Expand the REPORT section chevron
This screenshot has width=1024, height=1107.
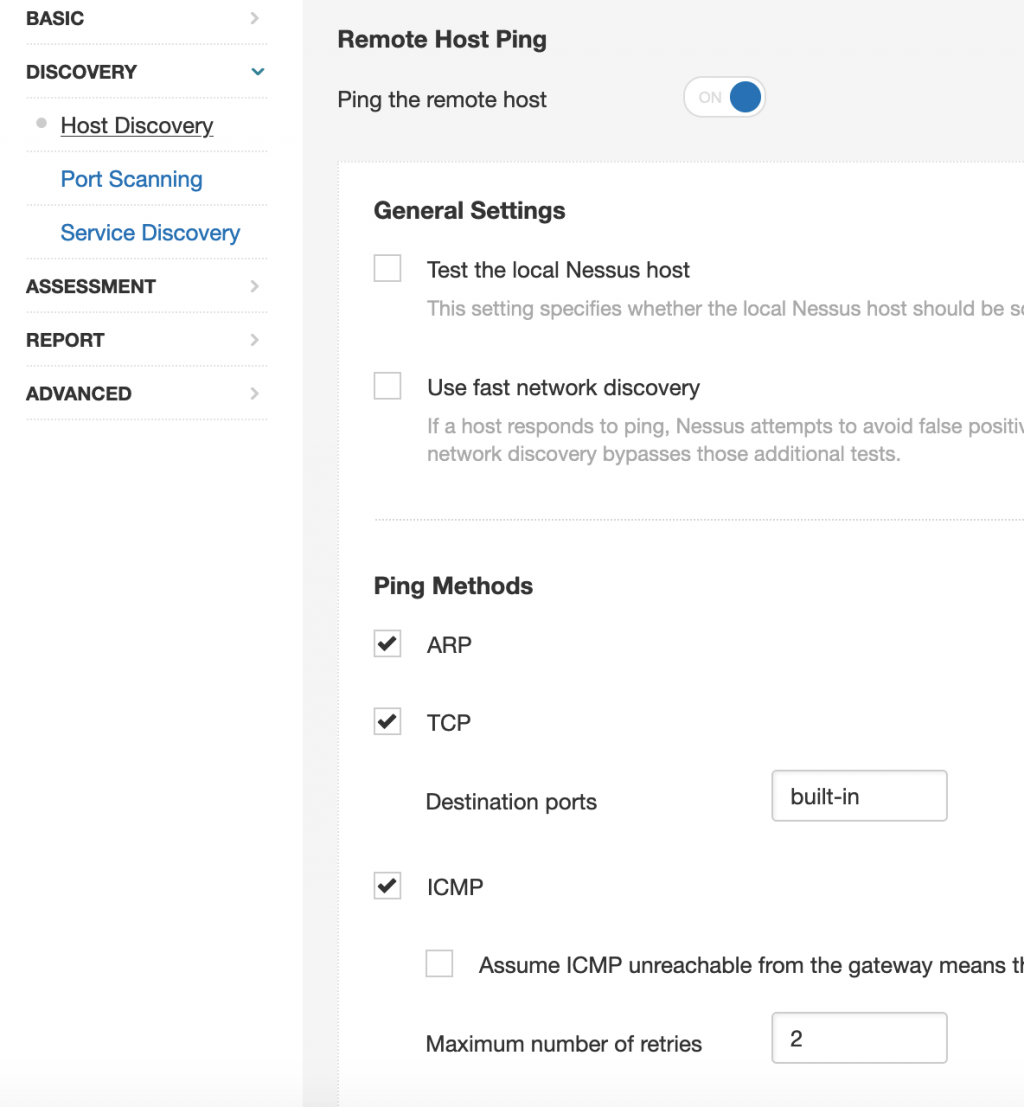click(x=255, y=340)
